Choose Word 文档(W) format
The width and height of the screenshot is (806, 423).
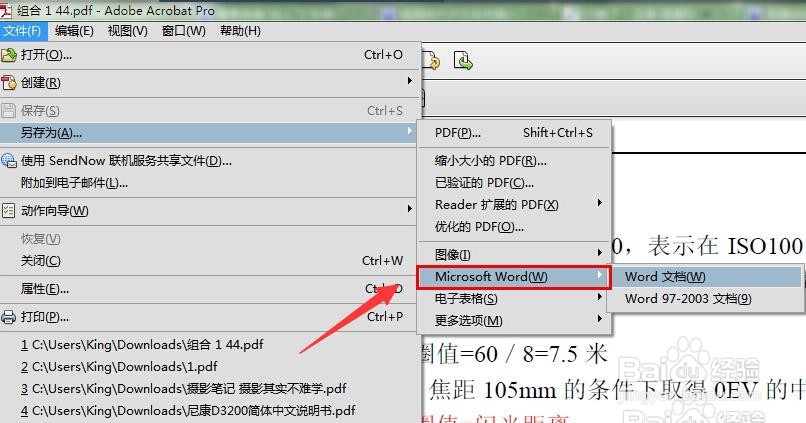[705, 277]
